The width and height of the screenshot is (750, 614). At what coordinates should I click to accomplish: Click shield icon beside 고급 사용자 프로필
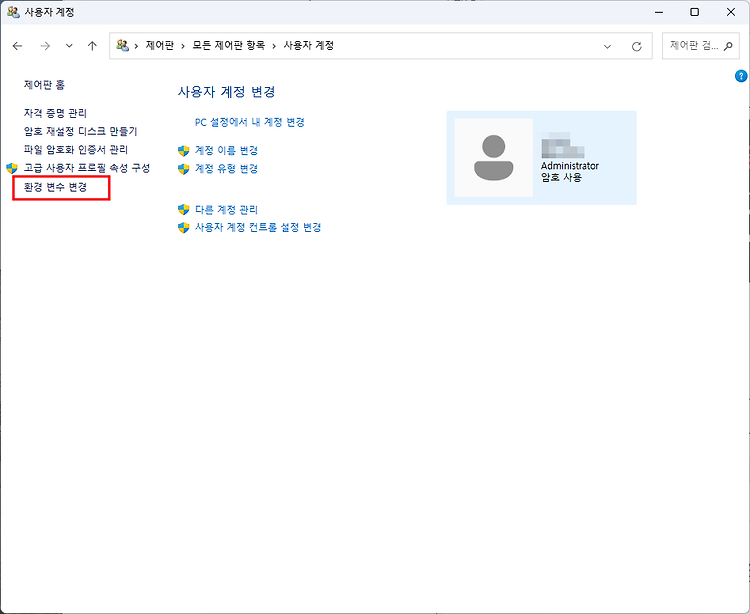coord(12,168)
